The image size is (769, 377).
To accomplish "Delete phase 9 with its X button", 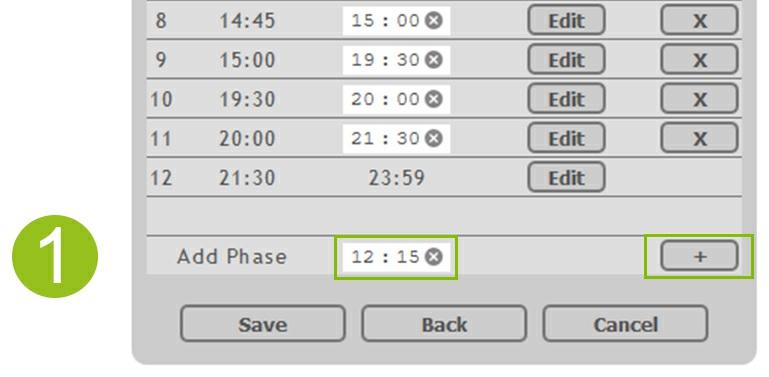I will click(699, 59).
